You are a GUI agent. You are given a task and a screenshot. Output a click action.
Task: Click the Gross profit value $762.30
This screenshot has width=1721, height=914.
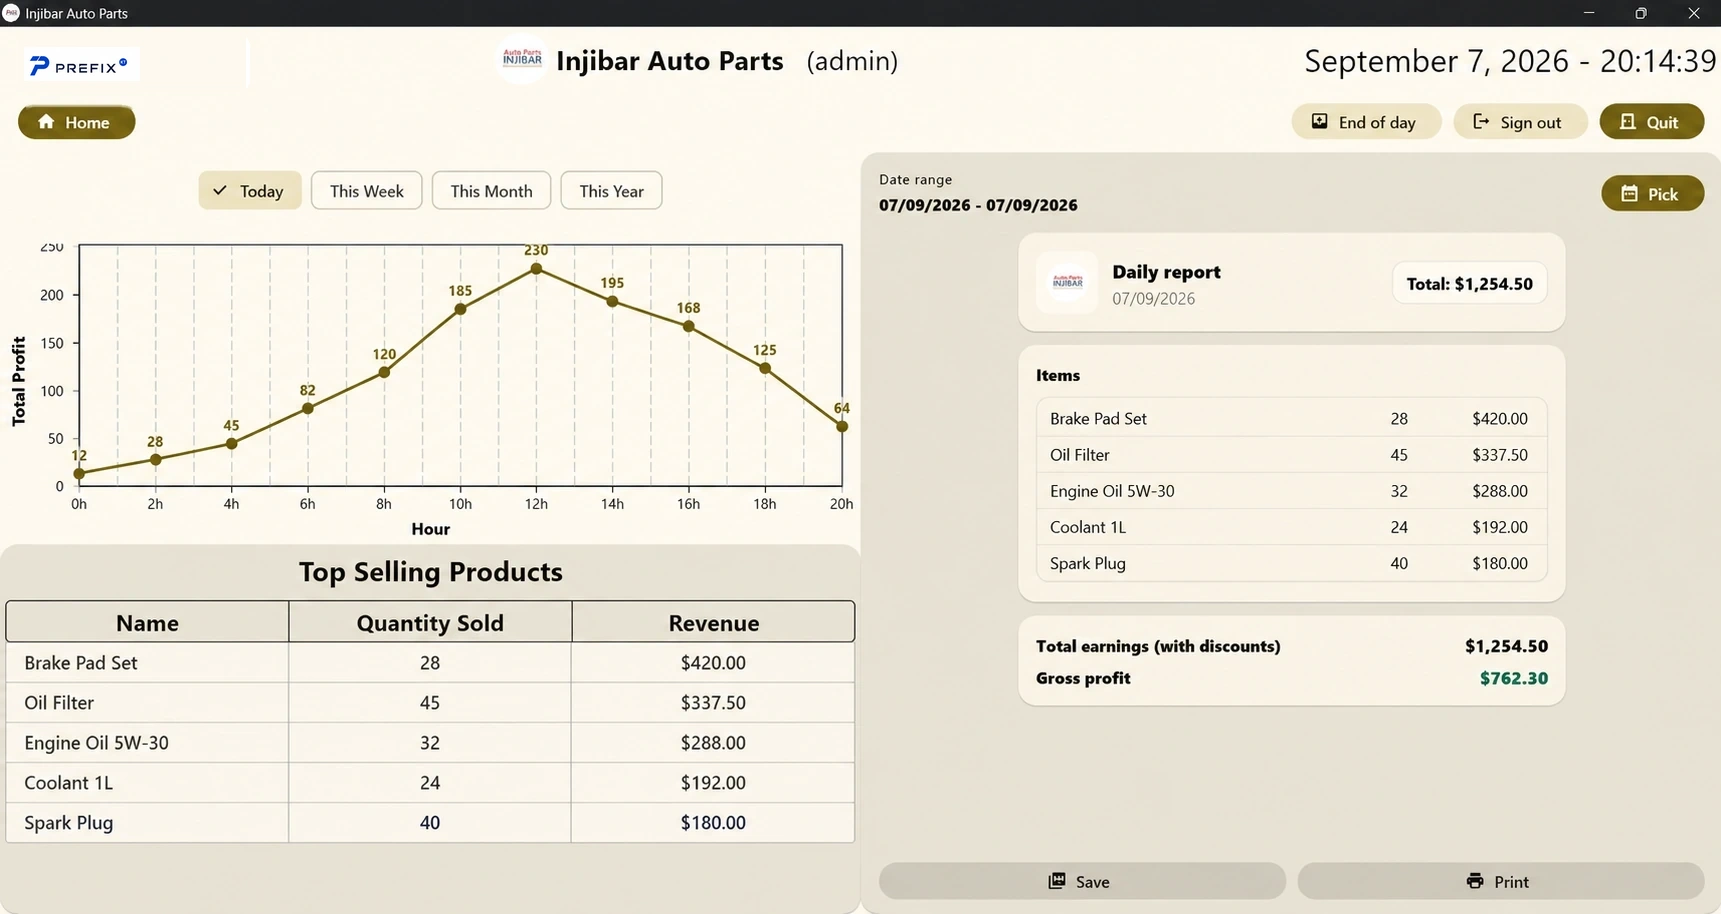(x=1513, y=678)
